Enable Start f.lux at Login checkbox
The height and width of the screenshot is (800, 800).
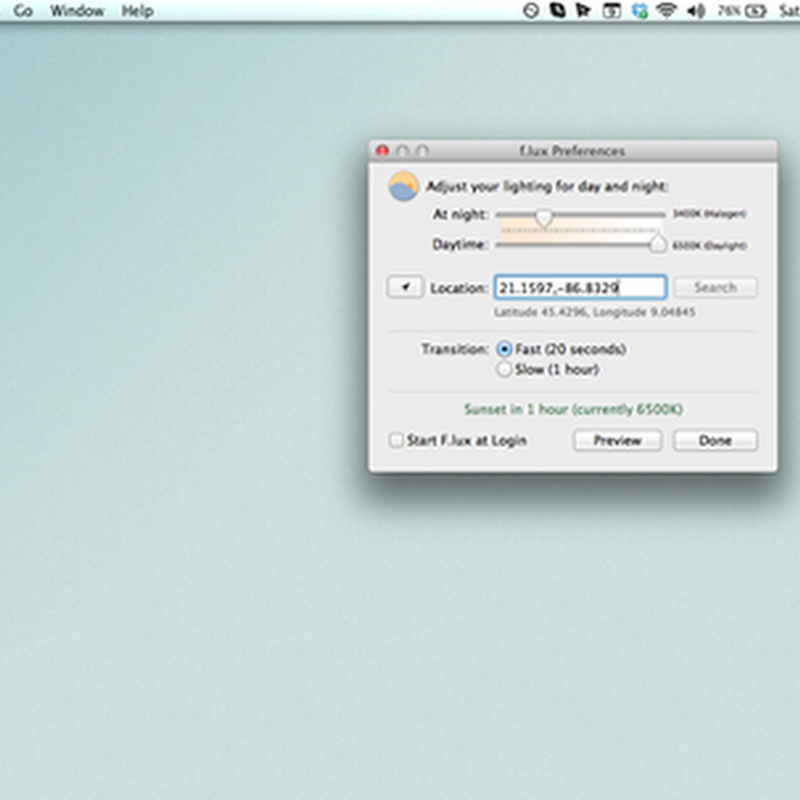[396, 440]
